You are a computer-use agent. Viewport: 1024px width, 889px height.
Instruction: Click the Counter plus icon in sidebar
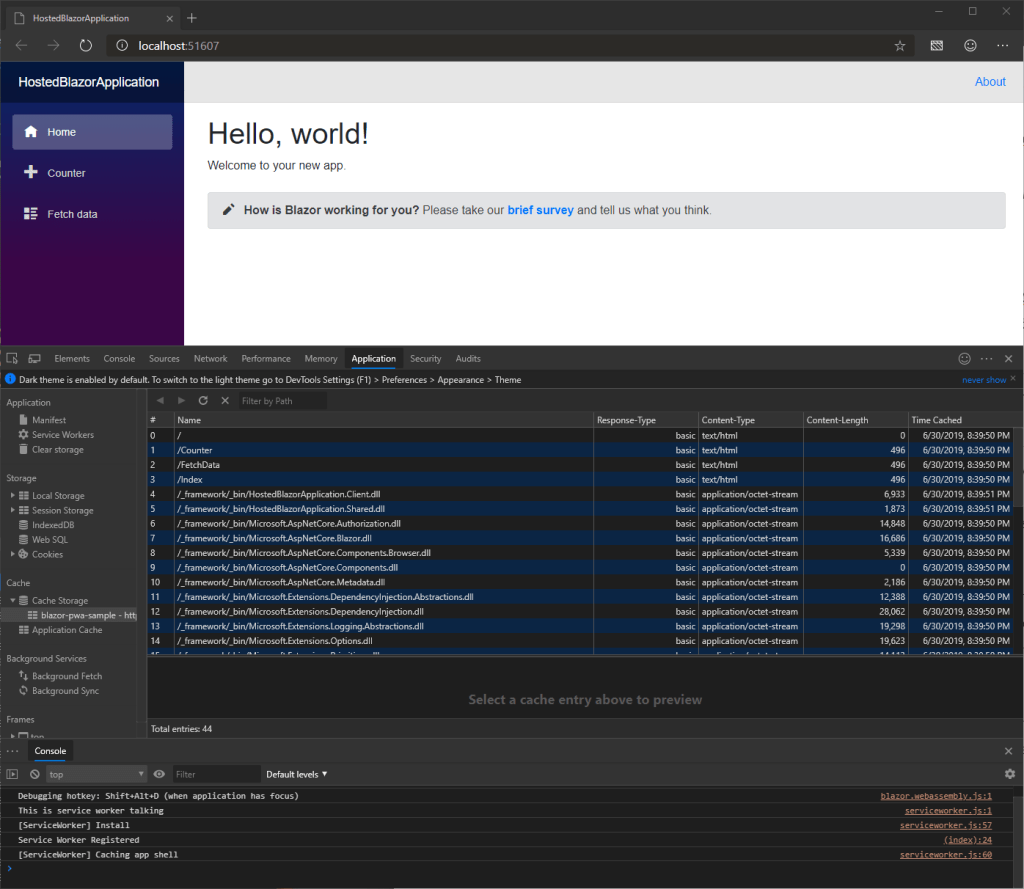pos(31,173)
